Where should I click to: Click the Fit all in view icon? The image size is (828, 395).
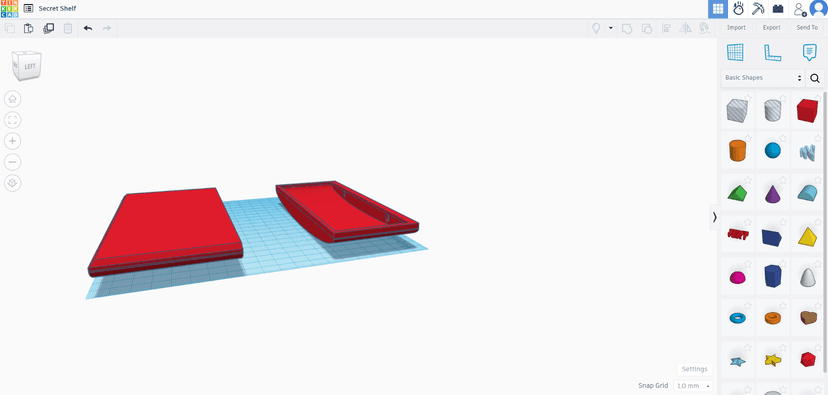coord(13,120)
